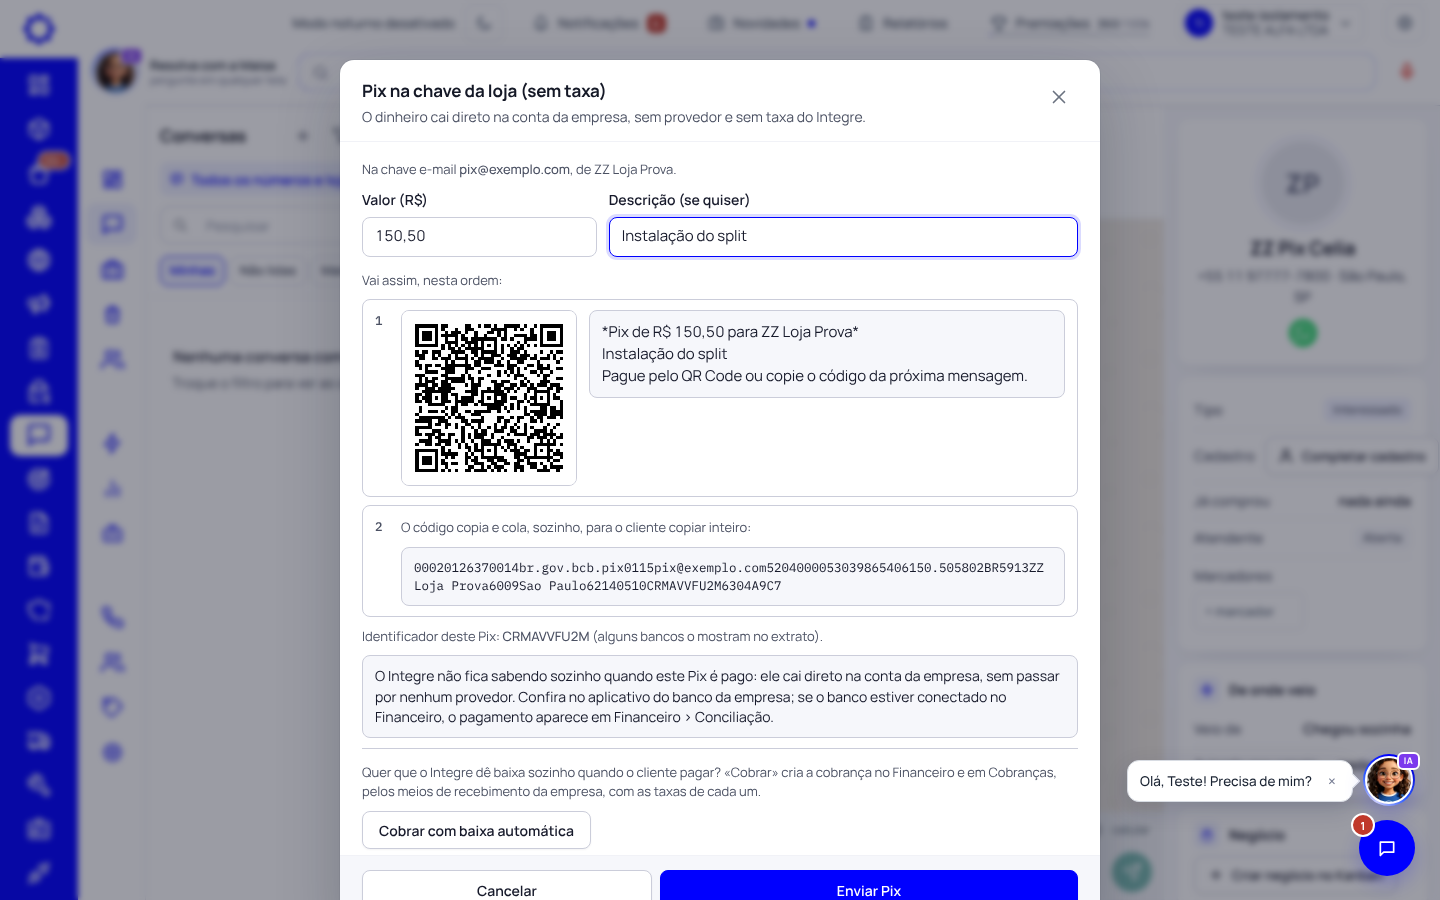This screenshot has height=900, width=1440.
Task: Open the phone icon in inner sidebar
Action: pyautogui.click(x=113, y=617)
